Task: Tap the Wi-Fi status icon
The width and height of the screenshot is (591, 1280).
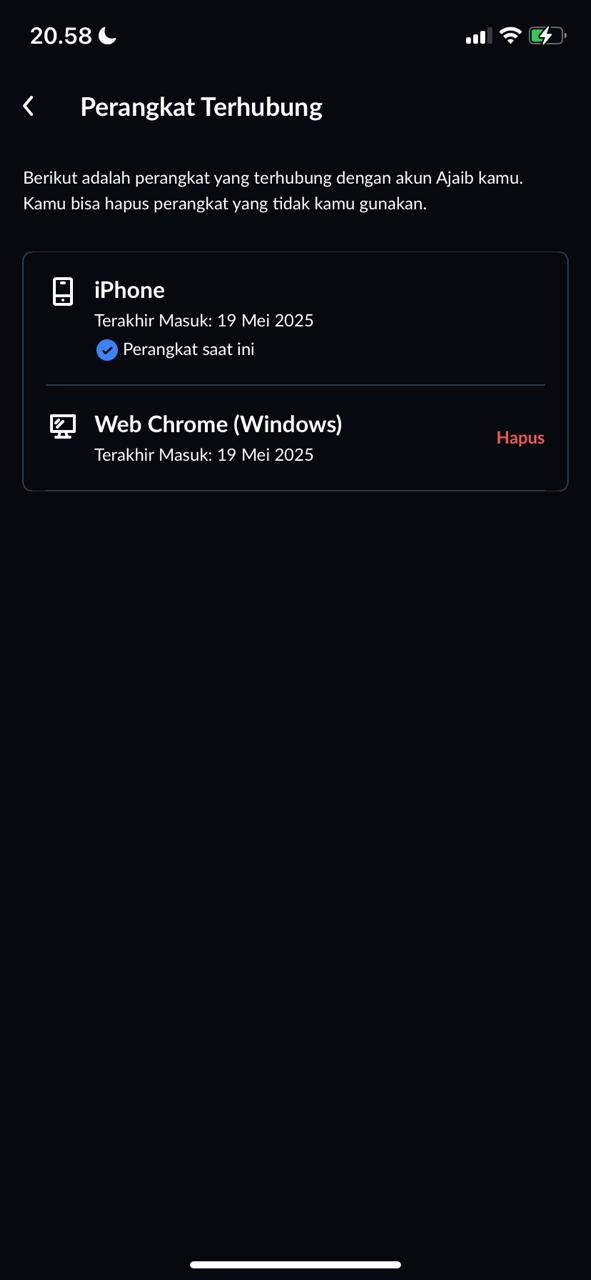Action: pos(510,36)
